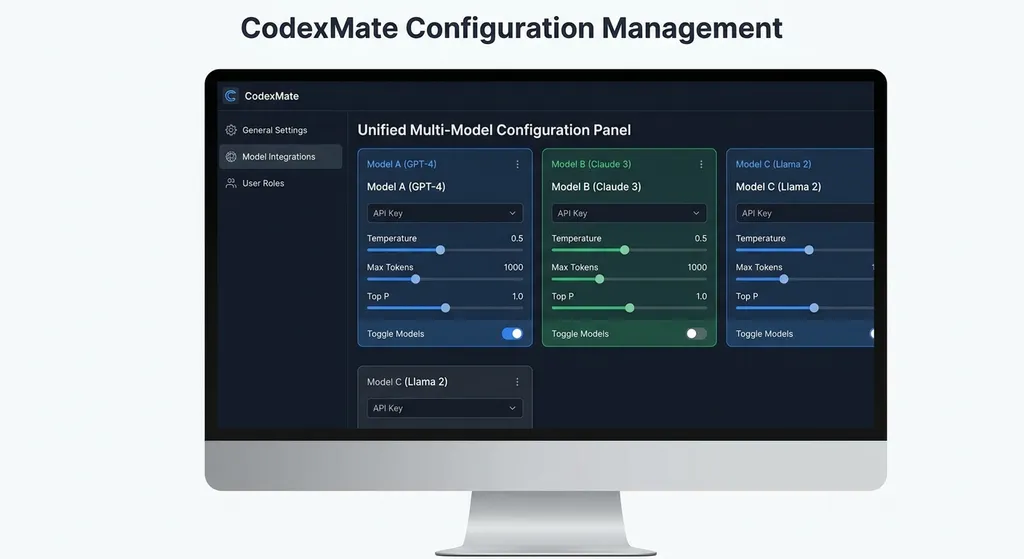Click the CodexMate app name in header
The height and width of the screenshot is (559, 1024).
tap(272, 96)
